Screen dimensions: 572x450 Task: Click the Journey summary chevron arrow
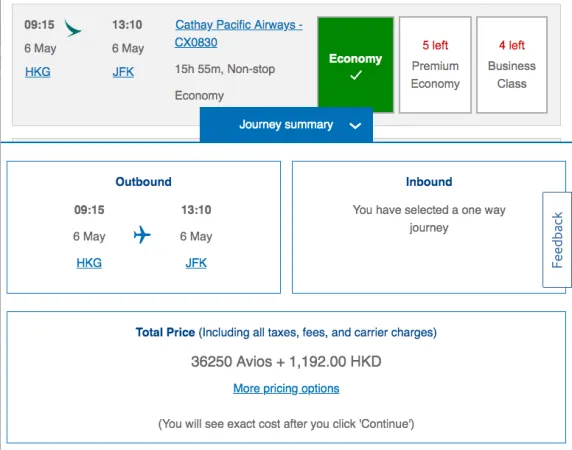point(355,126)
